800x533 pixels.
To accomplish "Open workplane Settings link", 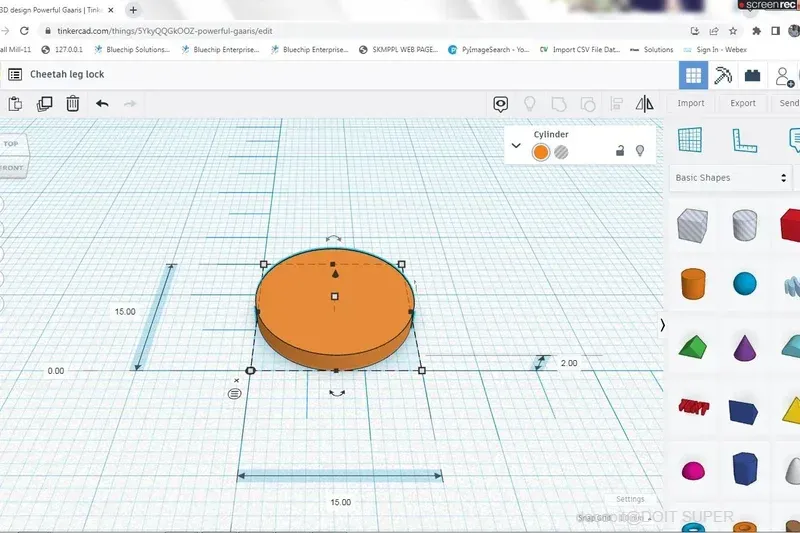I will [630, 499].
